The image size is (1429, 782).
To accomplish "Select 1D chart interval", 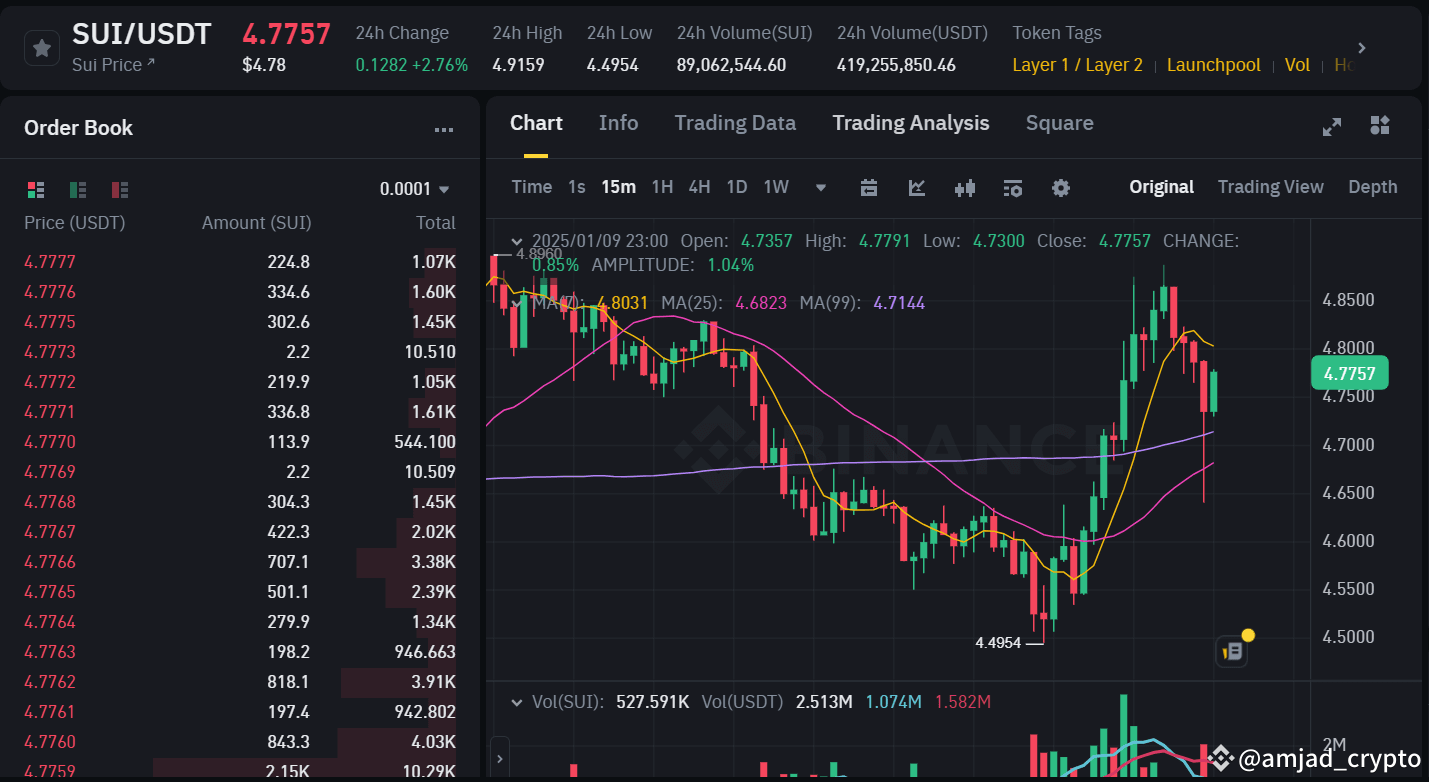I will point(737,187).
